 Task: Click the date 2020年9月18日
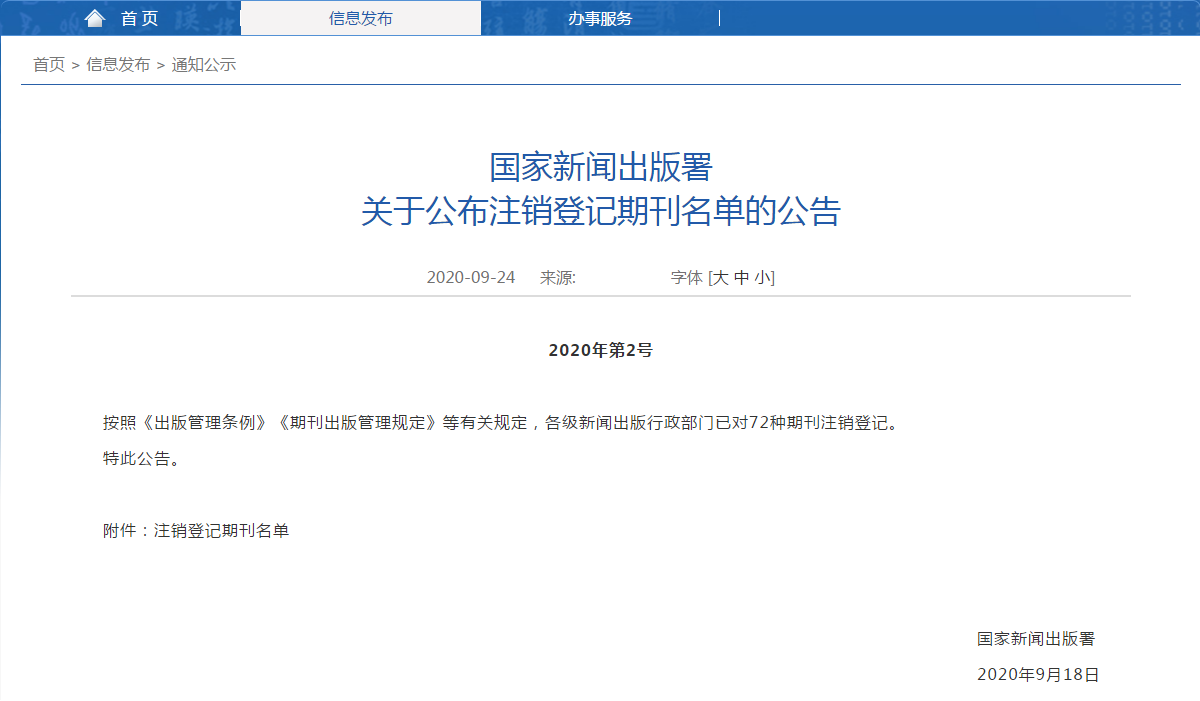(1038, 675)
